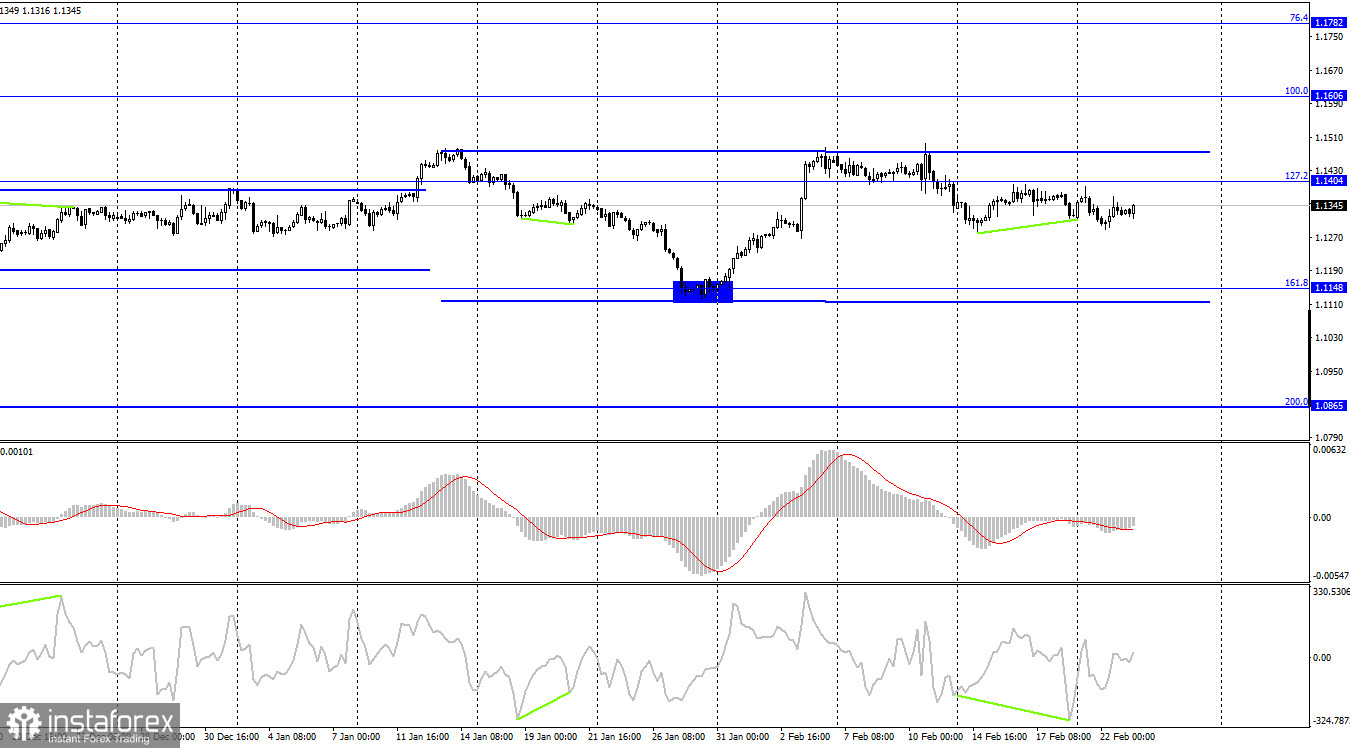Click the 30 Dec 16:00 time label
Viewport: 1350px width, 748px height.
[231, 737]
